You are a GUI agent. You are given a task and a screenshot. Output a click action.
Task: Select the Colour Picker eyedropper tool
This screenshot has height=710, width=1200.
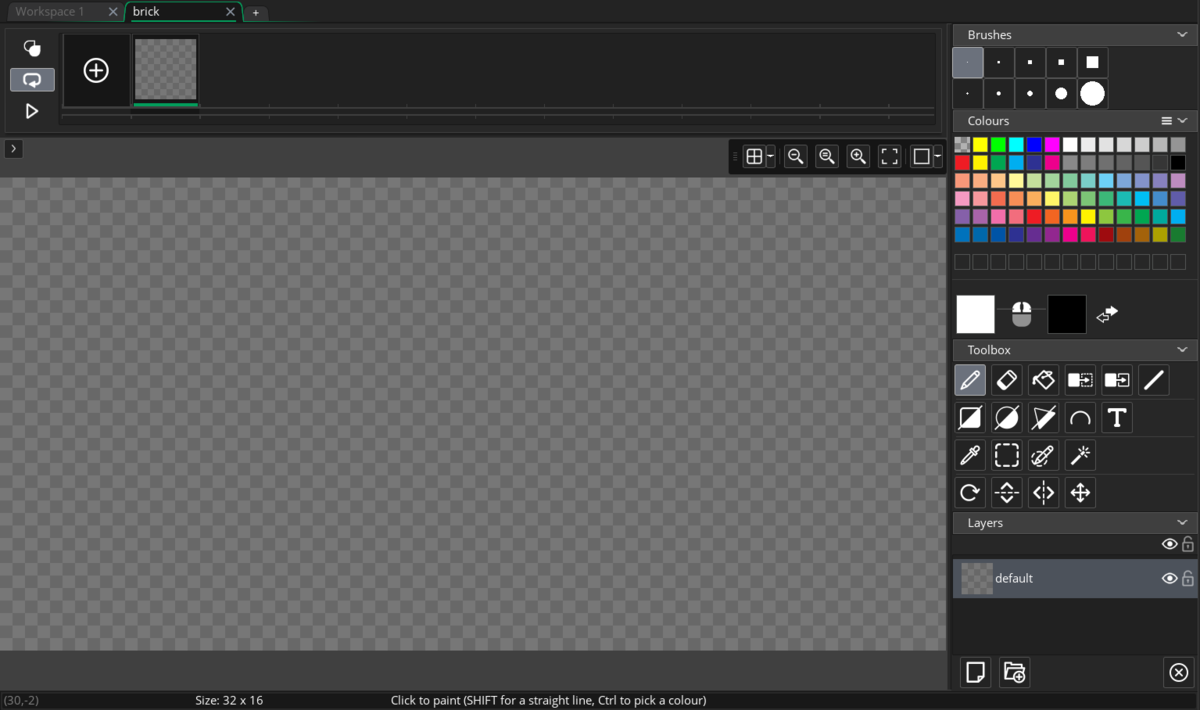pyautogui.click(x=970, y=455)
